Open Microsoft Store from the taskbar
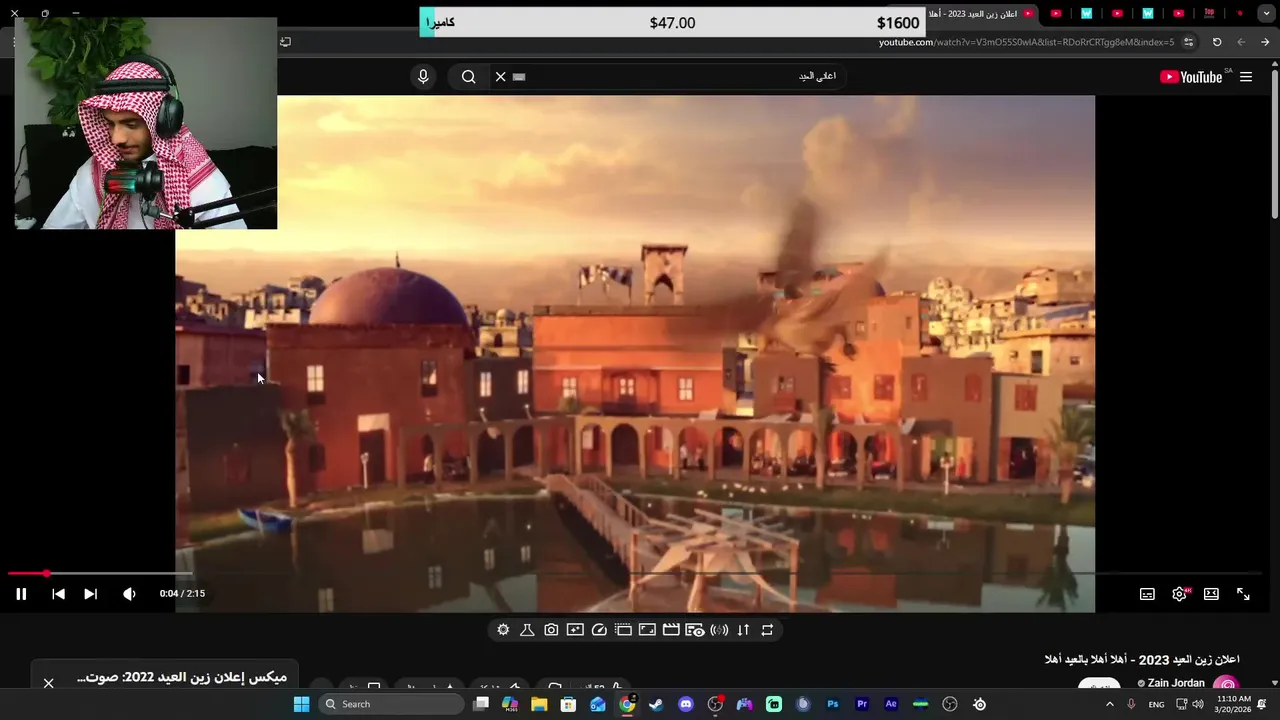1280x720 pixels. 568,704
